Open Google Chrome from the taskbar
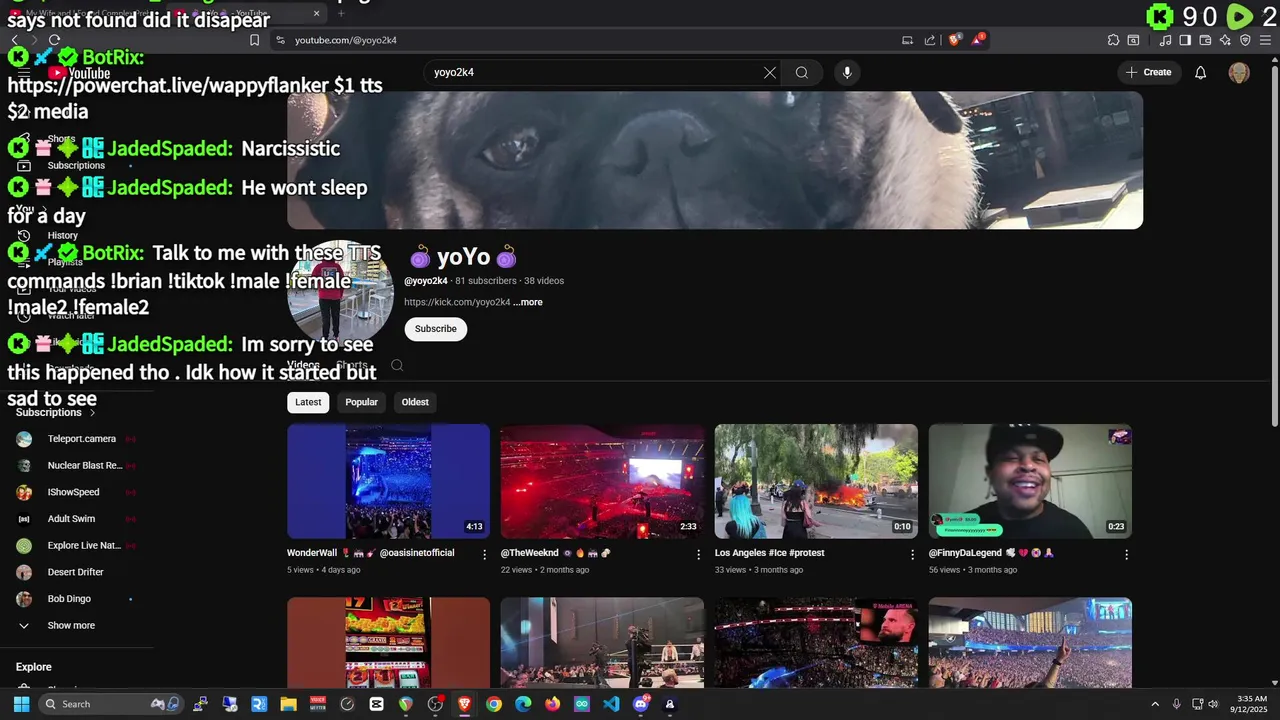Image resolution: width=1280 pixels, height=720 pixels. tap(494, 704)
